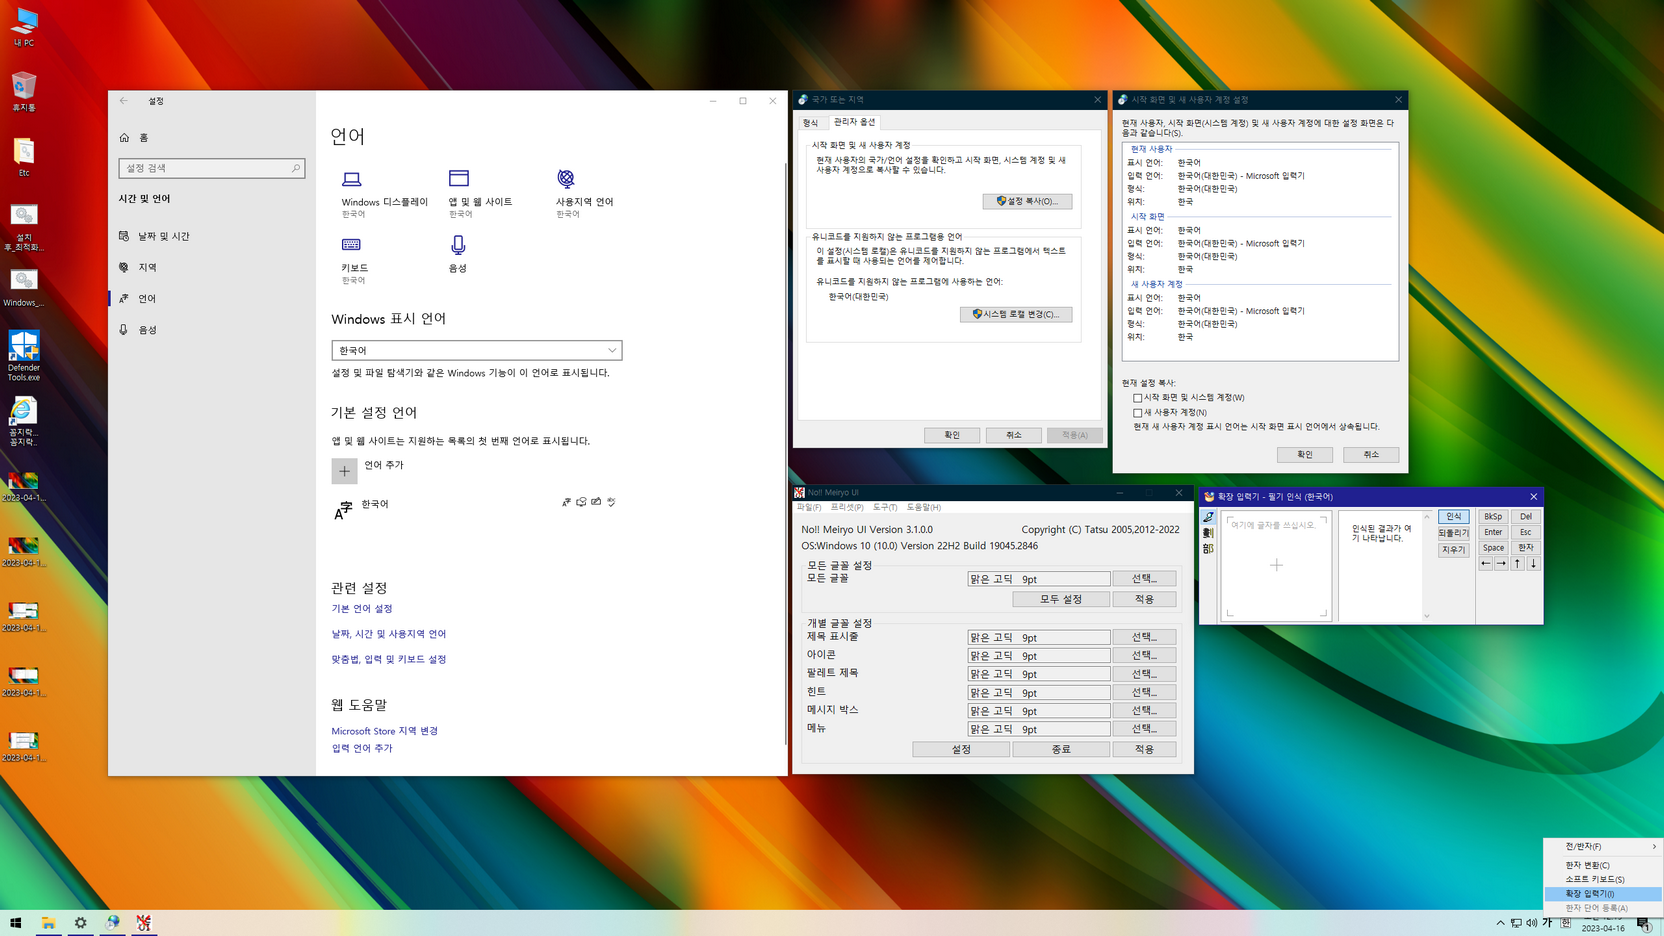Choose Hanja conversion from the IME context menu

pos(1603,865)
